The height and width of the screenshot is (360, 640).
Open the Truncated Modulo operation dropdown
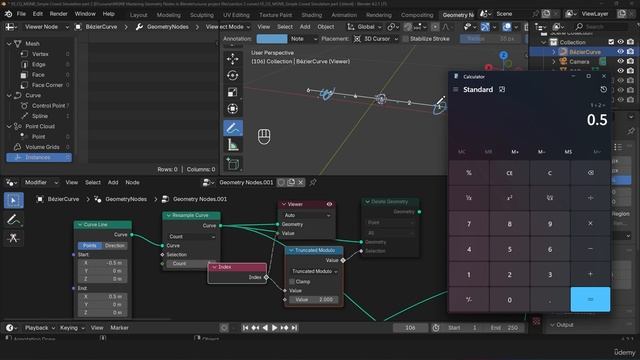pos(314,271)
